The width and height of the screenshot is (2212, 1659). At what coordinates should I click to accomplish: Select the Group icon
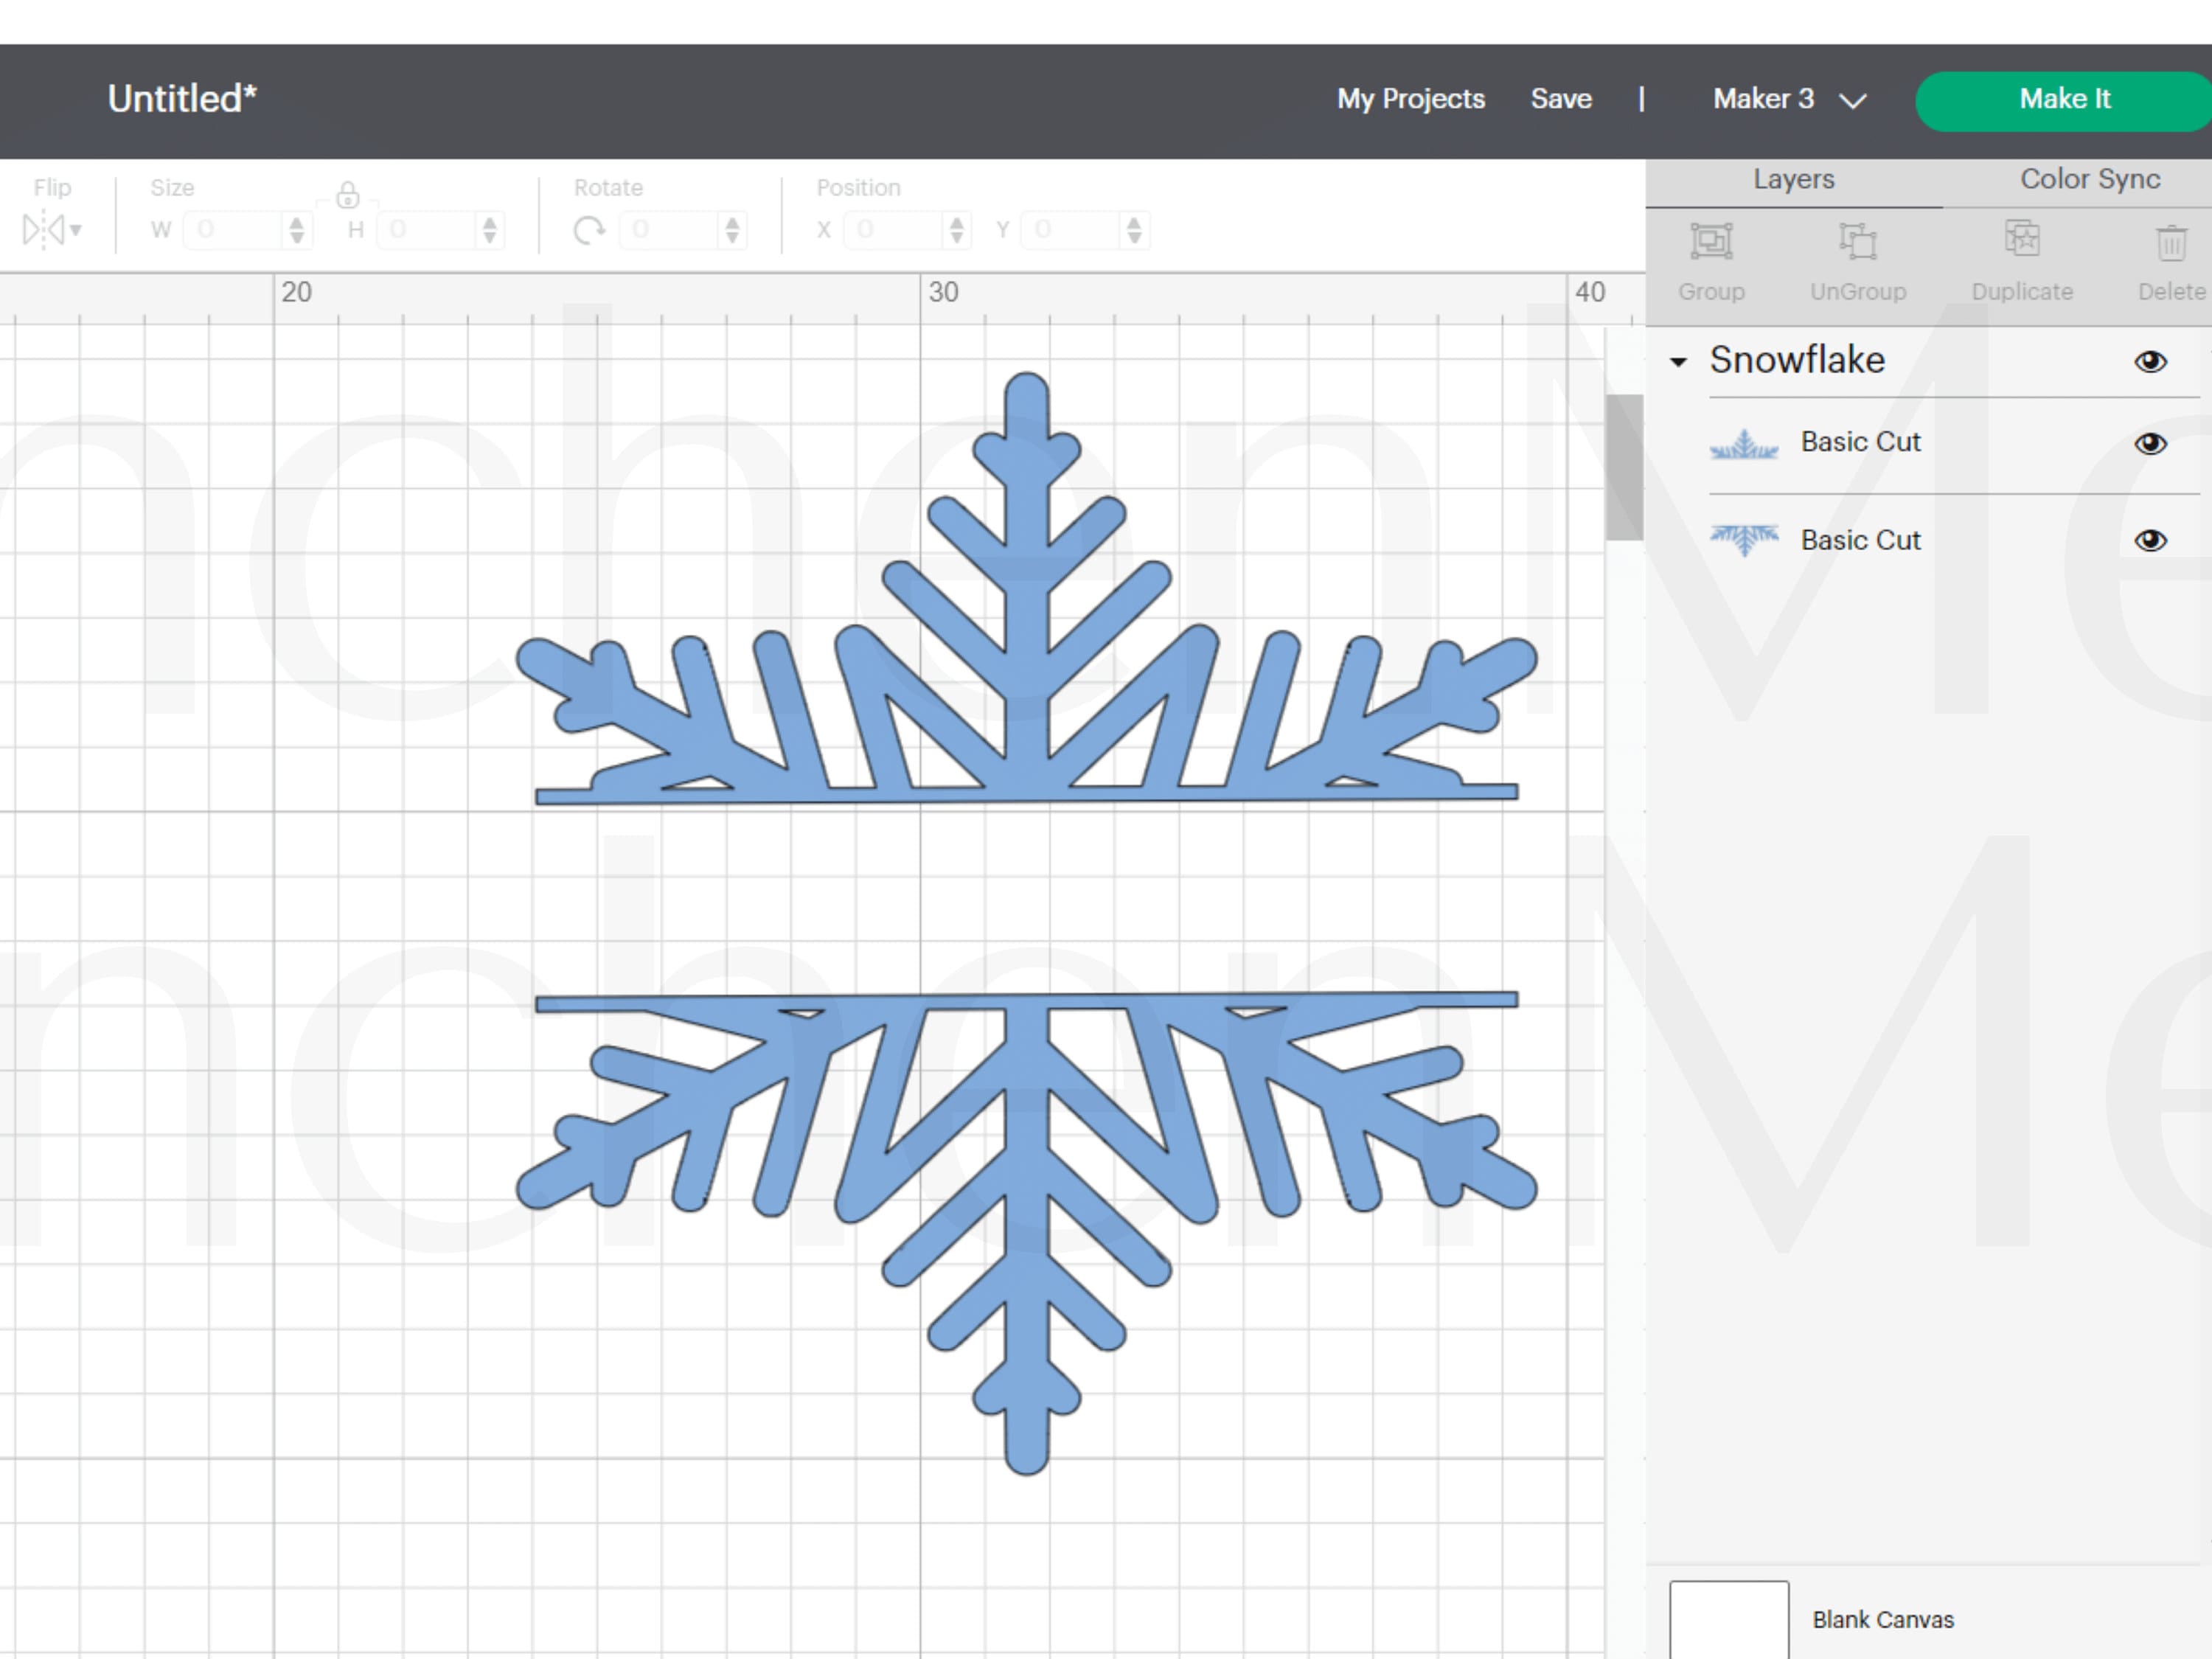(1712, 240)
